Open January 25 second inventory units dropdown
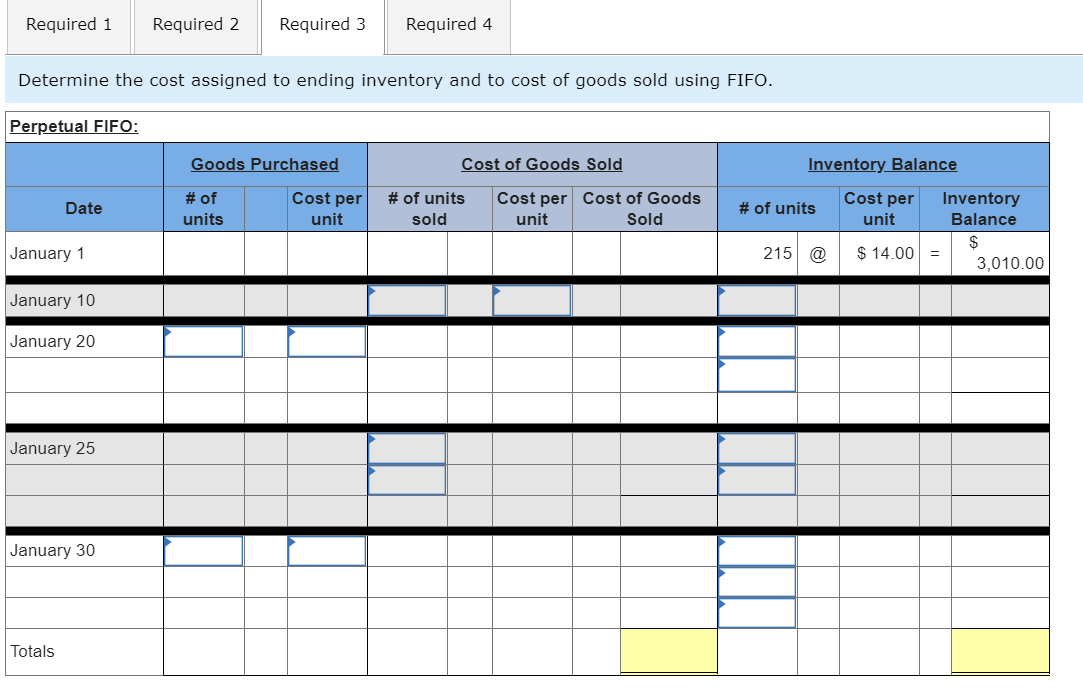The width and height of the screenshot is (1083, 689). pyautogui.click(x=757, y=480)
